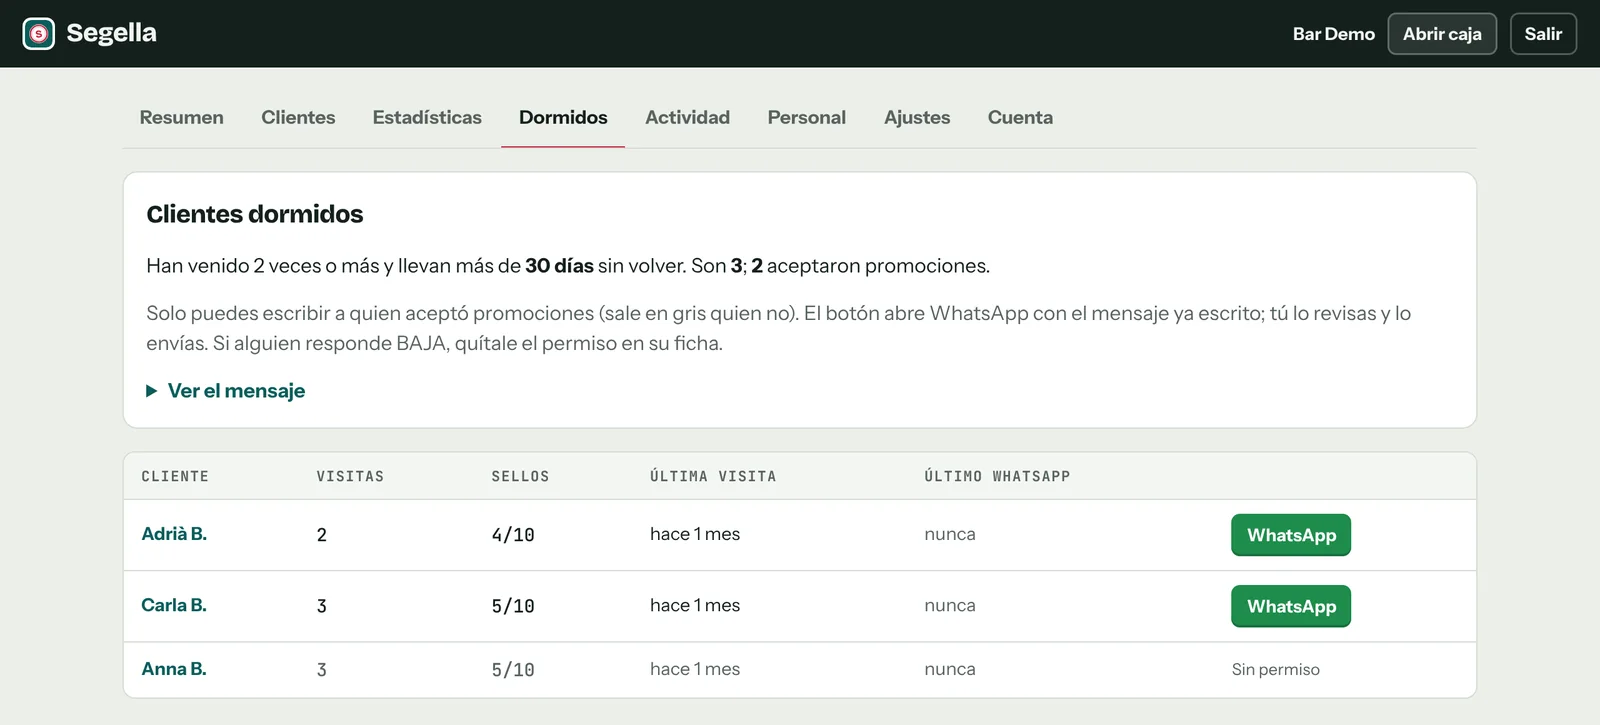The image size is (1600, 725).
Task: Click the 'Sin permiso' text for Anna B.
Action: tap(1276, 670)
